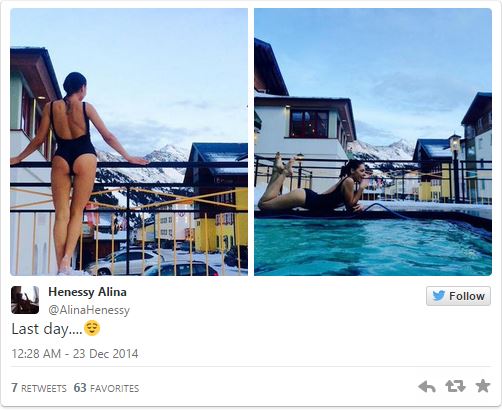View the 7 RETWEETS list
The image size is (502, 410).
(x=39, y=388)
